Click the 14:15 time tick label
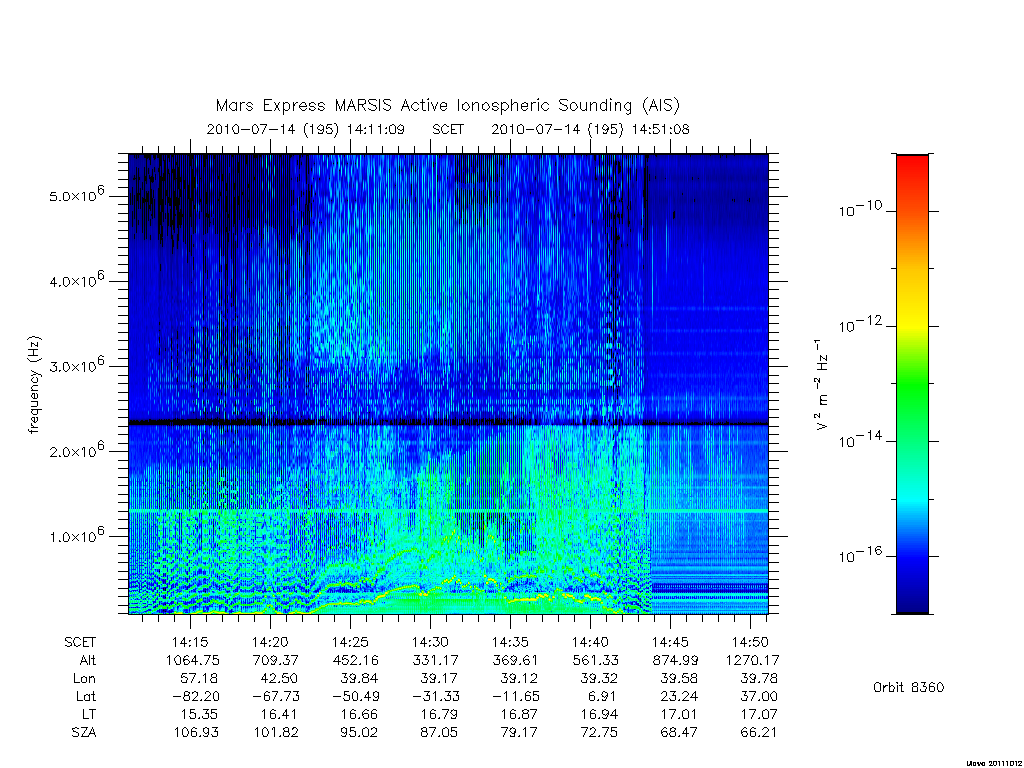 pyautogui.click(x=190, y=642)
